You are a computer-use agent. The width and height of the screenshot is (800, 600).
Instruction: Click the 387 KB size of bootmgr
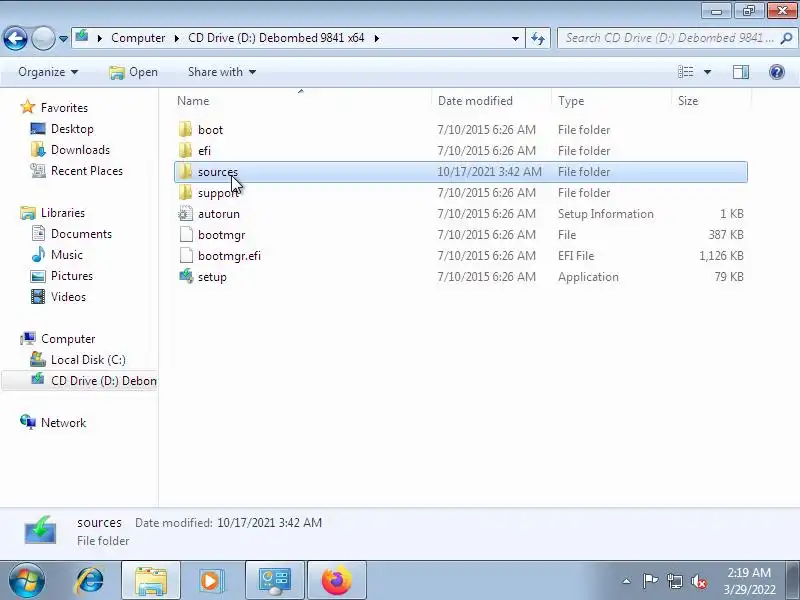coord(726,234)
